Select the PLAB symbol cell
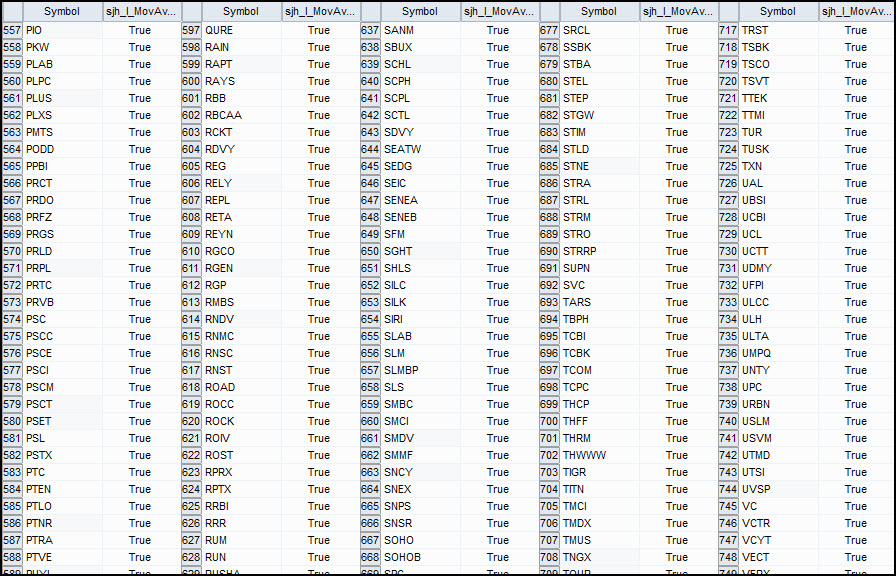Viewport: 896px width, 576px height. coord(62,64)
